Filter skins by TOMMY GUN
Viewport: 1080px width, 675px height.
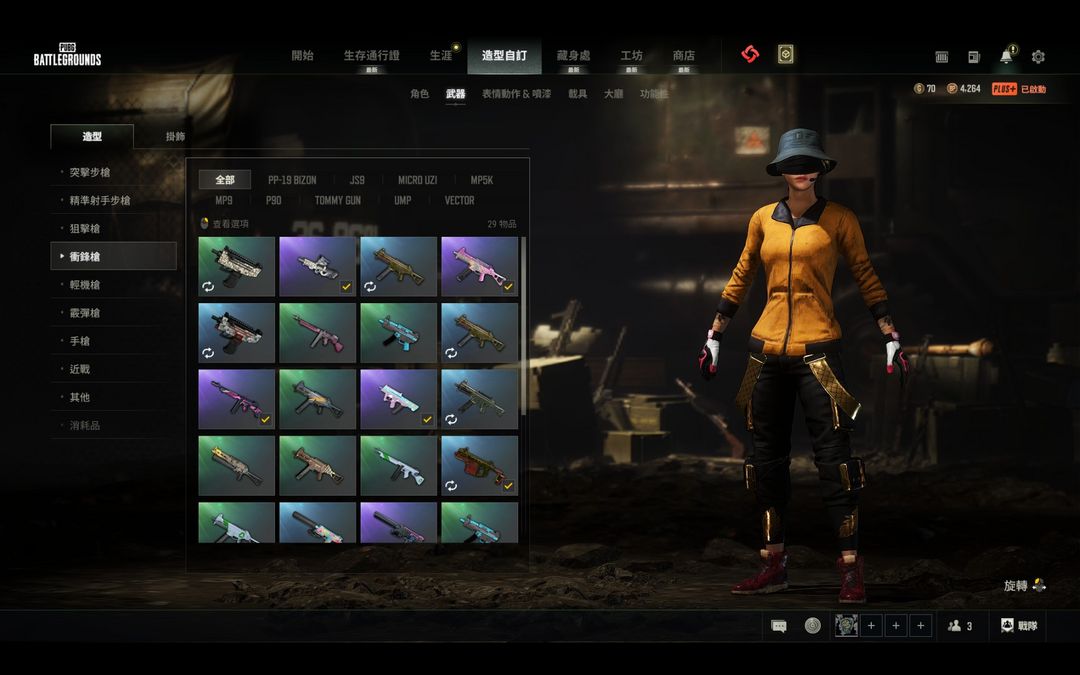[338, 200]
